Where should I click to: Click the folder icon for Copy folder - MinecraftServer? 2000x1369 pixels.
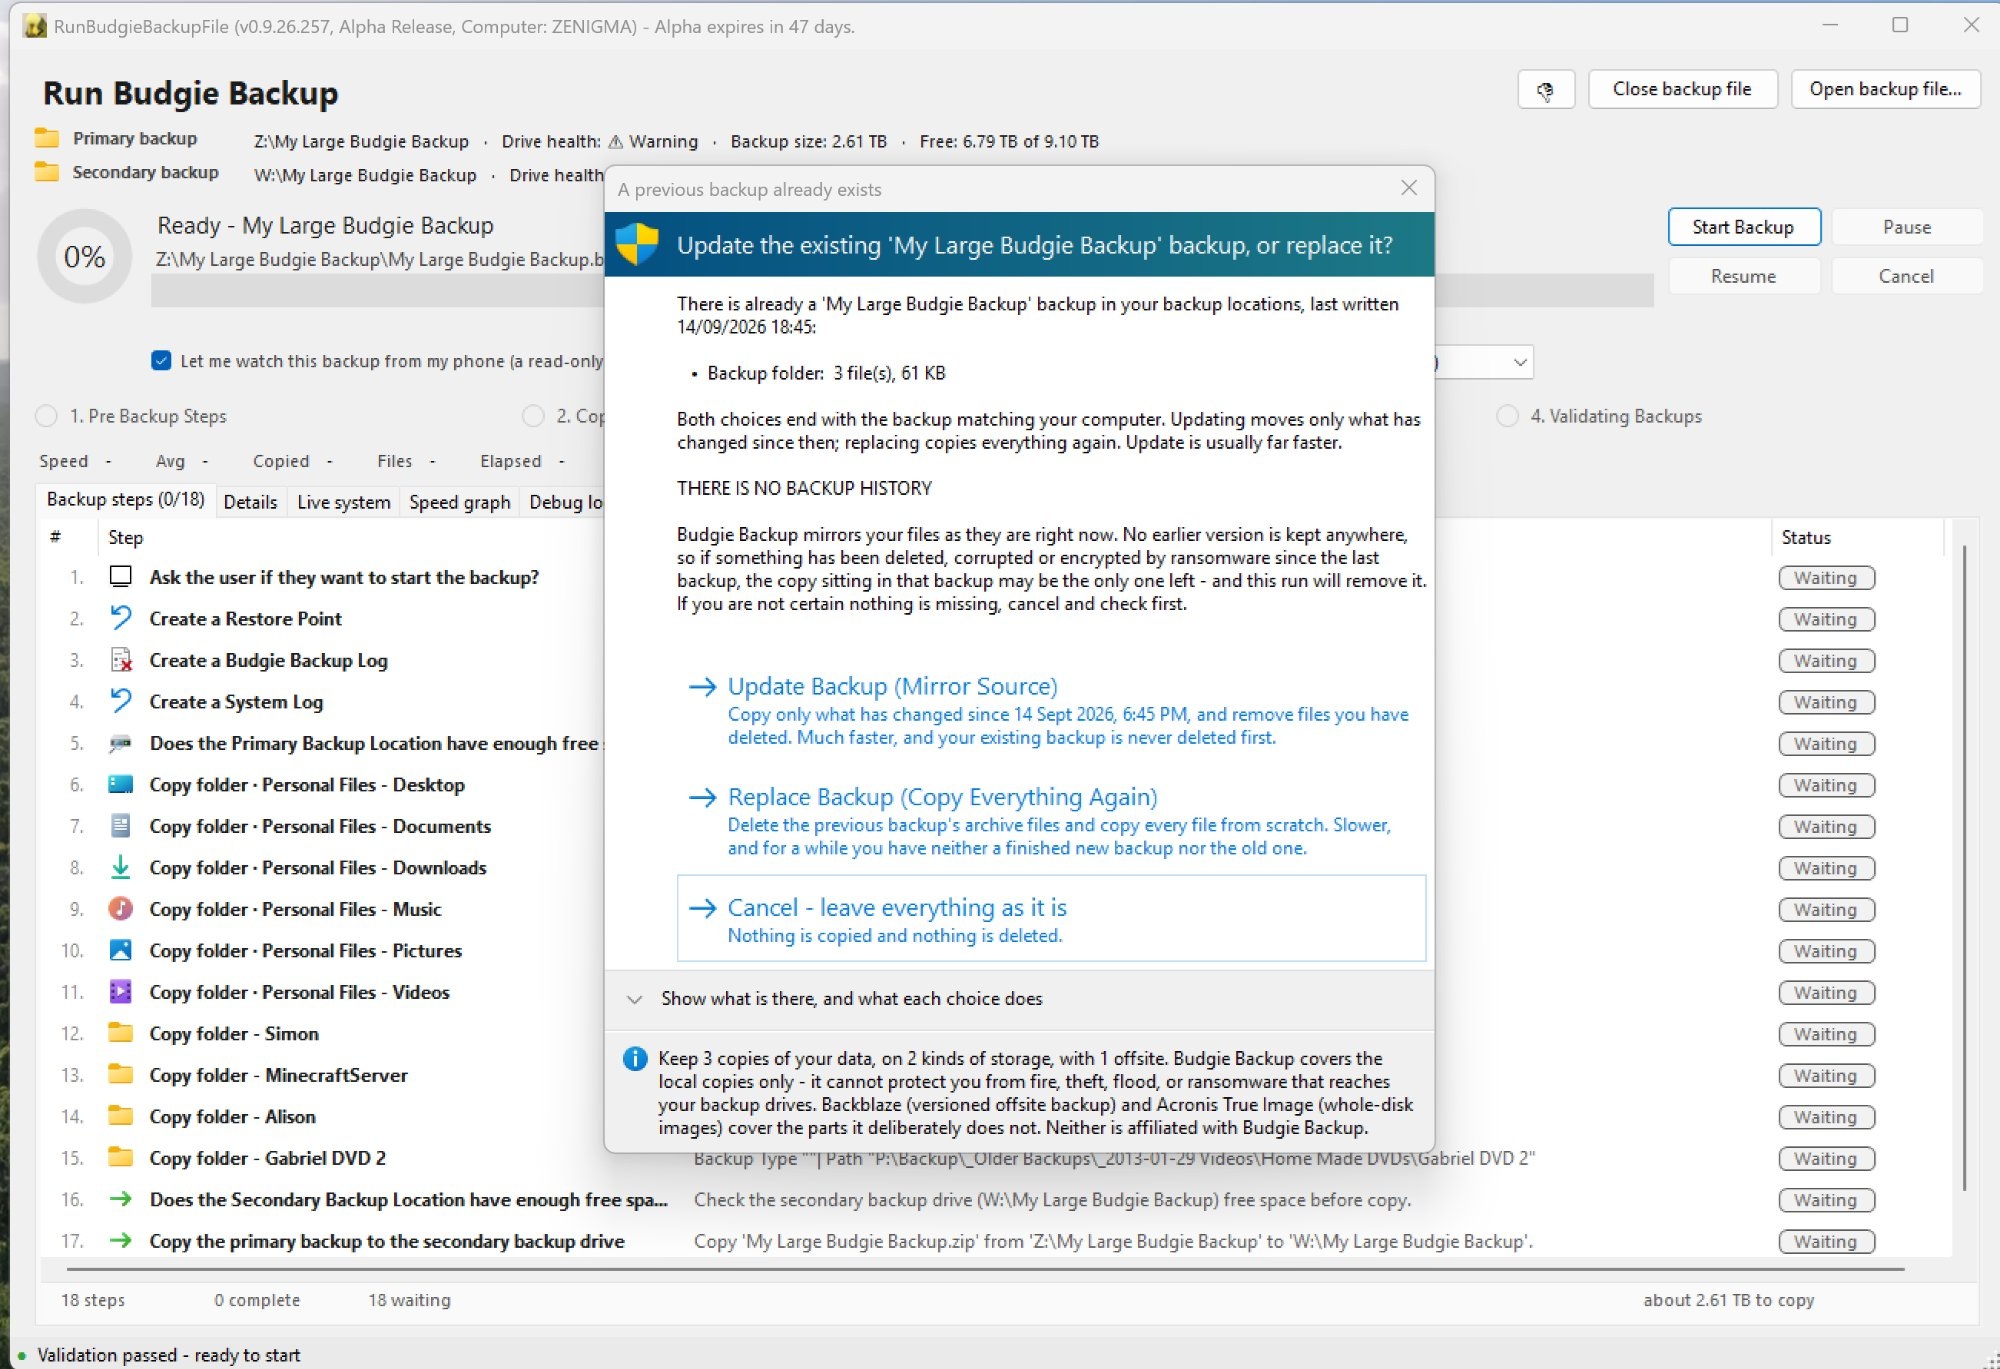[121, 1074]
